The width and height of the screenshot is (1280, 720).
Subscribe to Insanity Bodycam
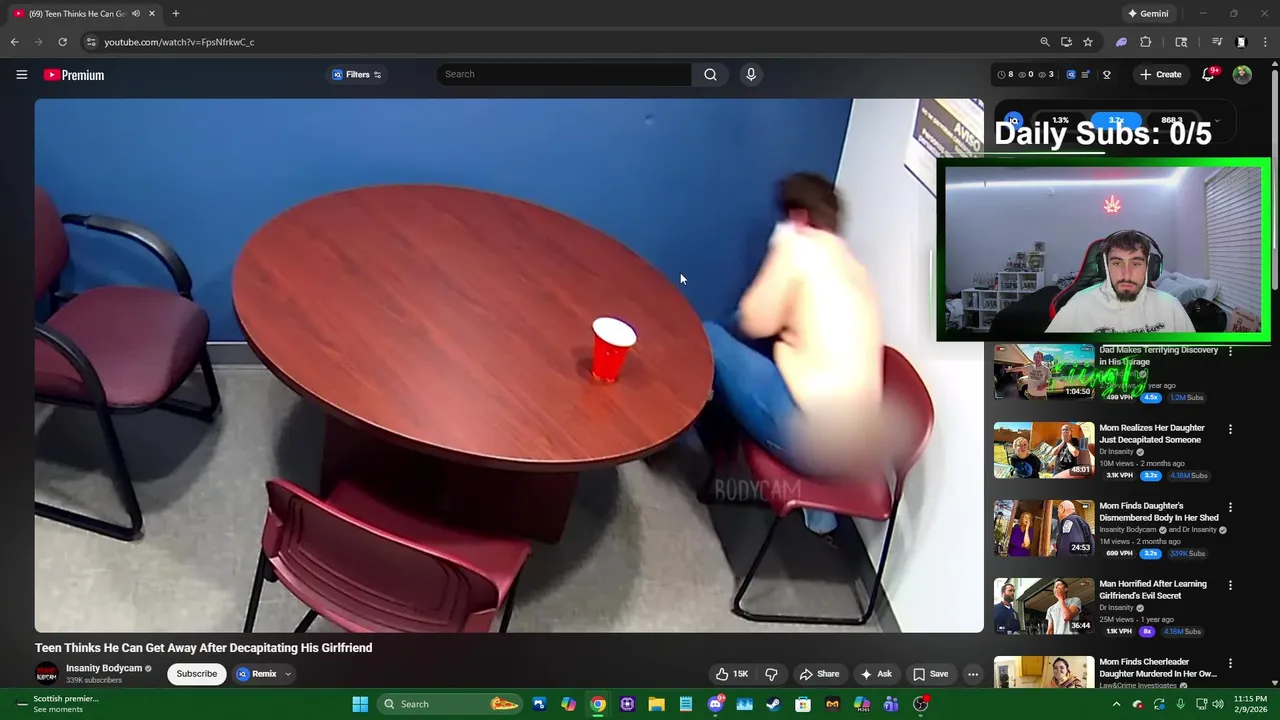click(196, 674)
